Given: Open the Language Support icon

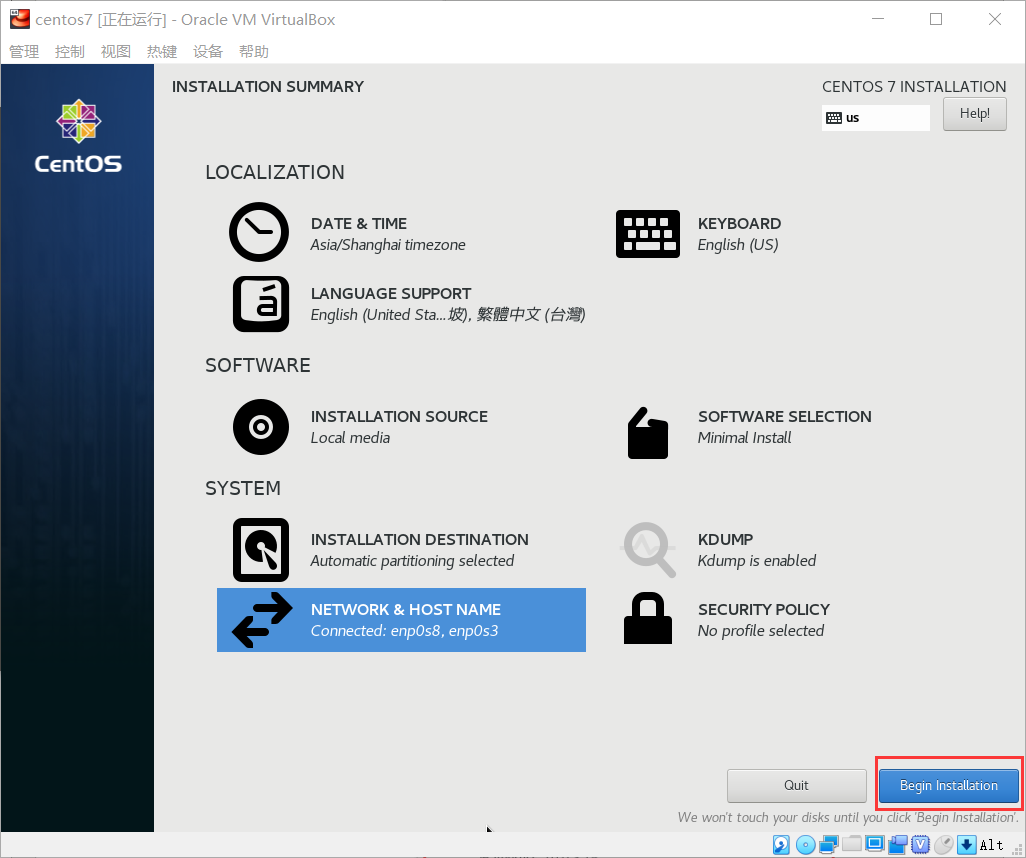Looking at the screenshot, I should (x=261, y=304).
